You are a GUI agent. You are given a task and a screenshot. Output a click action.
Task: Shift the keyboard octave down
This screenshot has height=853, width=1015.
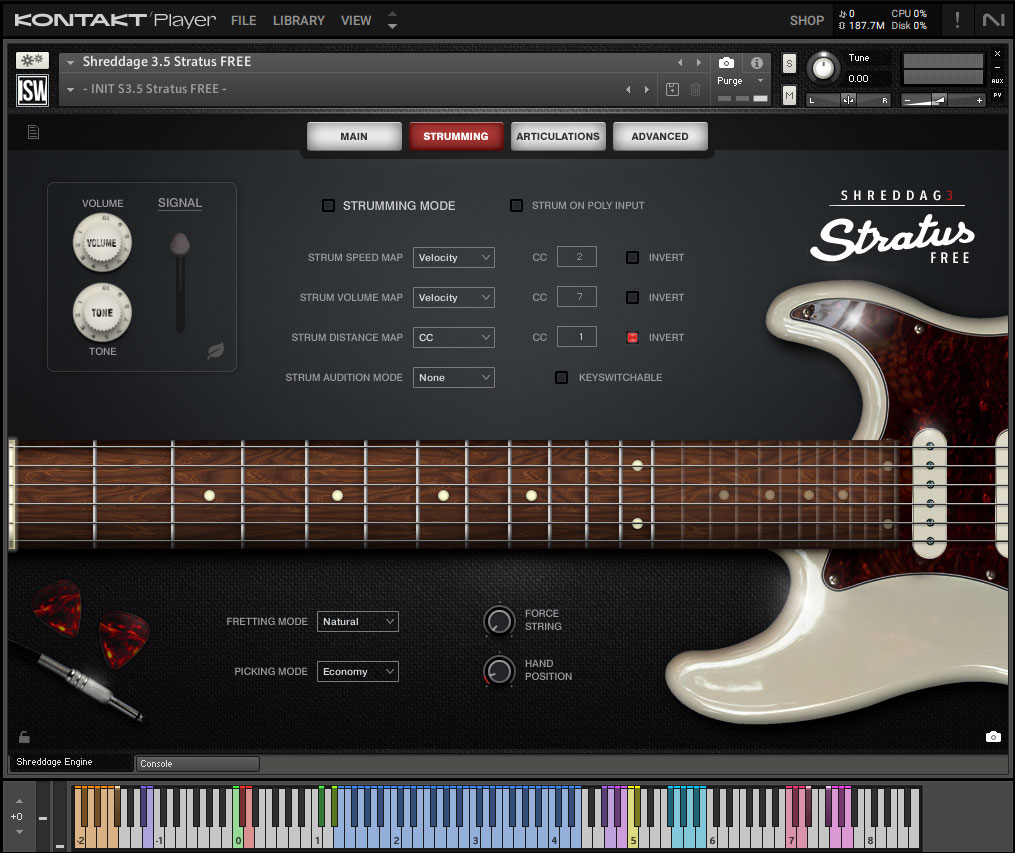[19, 832]
